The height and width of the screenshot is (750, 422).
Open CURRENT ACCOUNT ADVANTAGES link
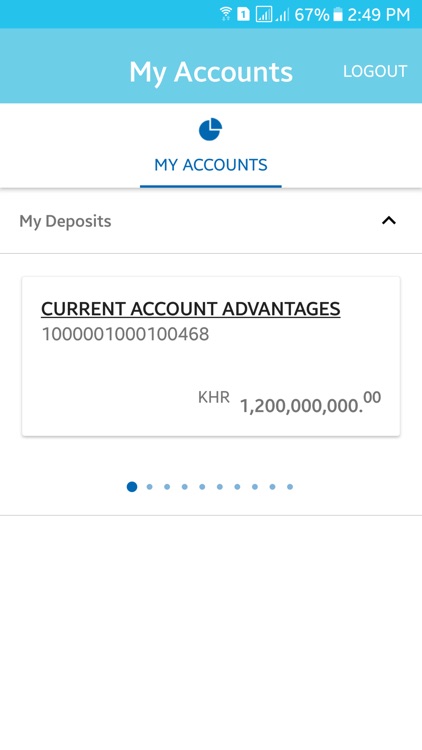(190, 309)
